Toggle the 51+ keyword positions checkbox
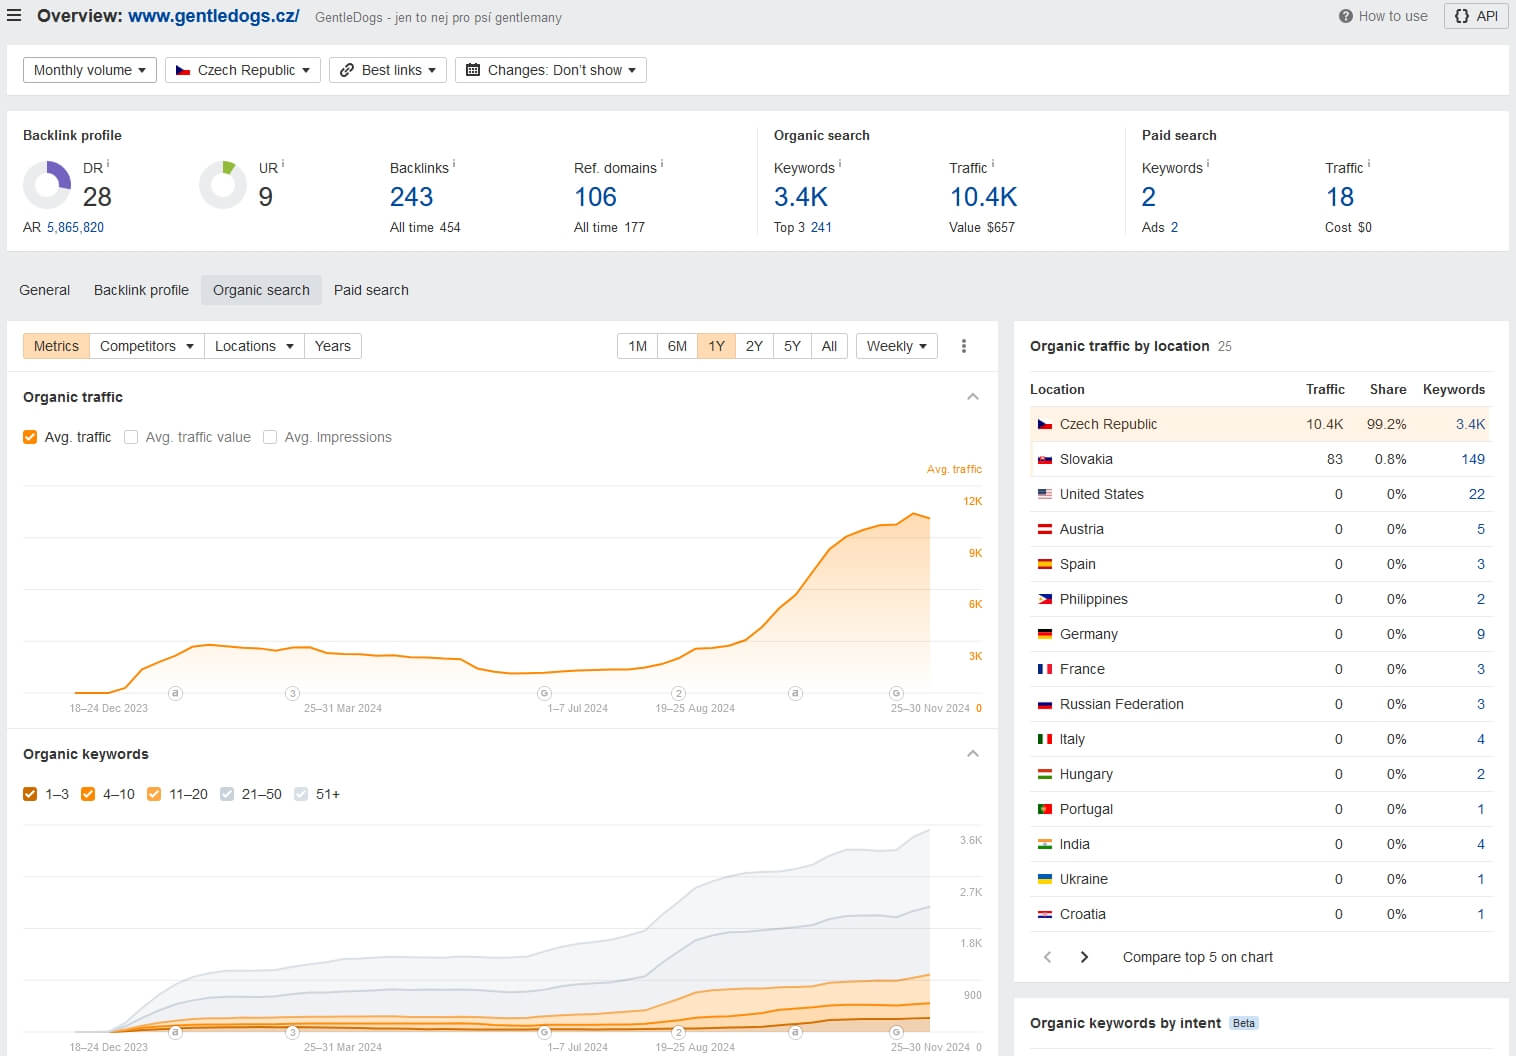The image size is (1516, 1056). click(301, 794)
